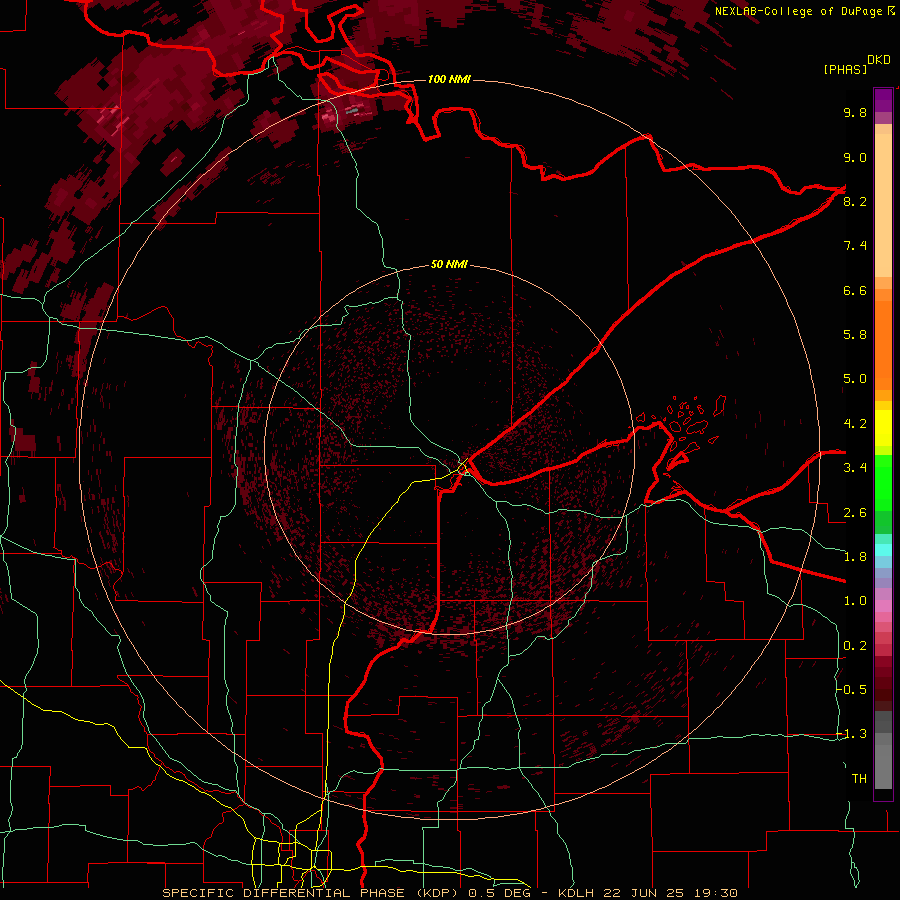The image size is (900, 900).
Task: Select the bright green band of the color scale
Action: [883, 483]
